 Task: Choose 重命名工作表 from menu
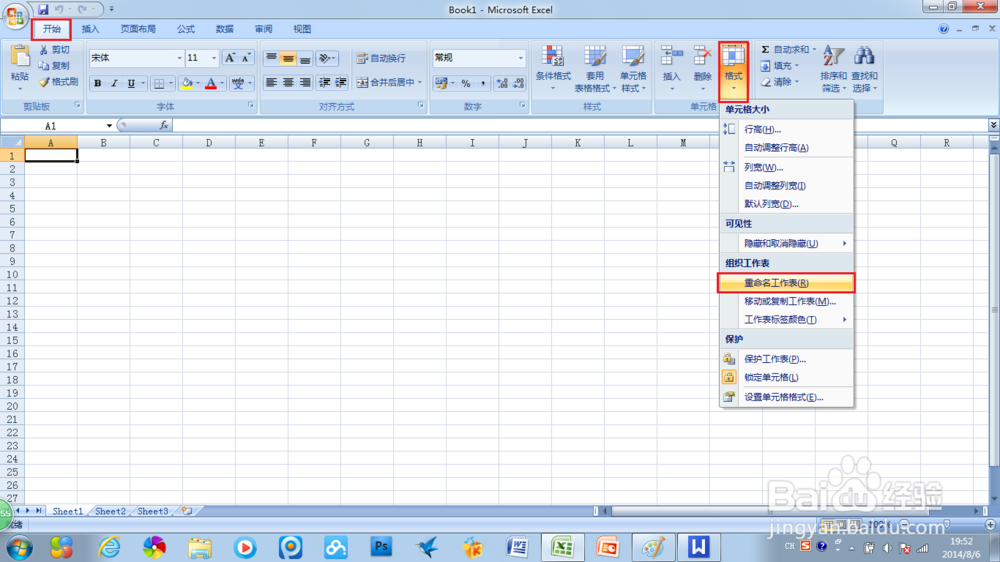786,283
